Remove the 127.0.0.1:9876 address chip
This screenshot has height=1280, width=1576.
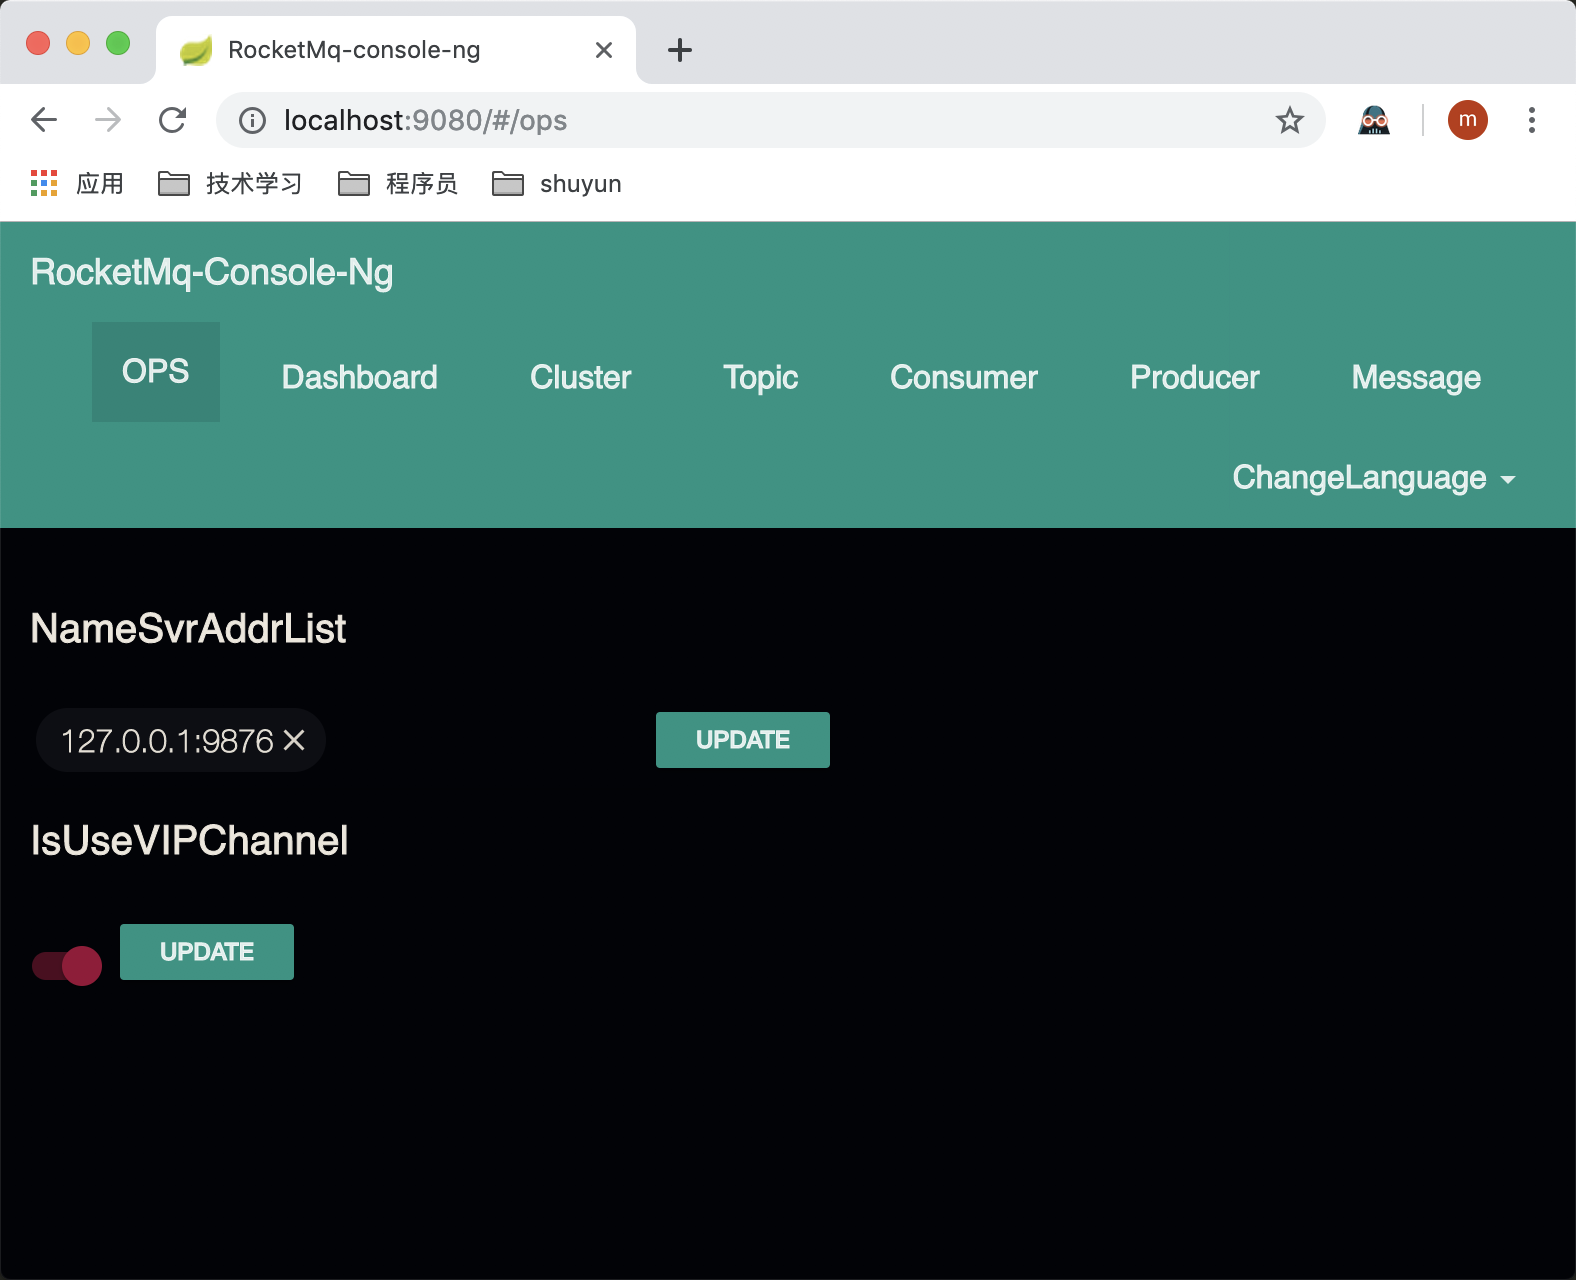pyautogui.click(x=294, y=740)
